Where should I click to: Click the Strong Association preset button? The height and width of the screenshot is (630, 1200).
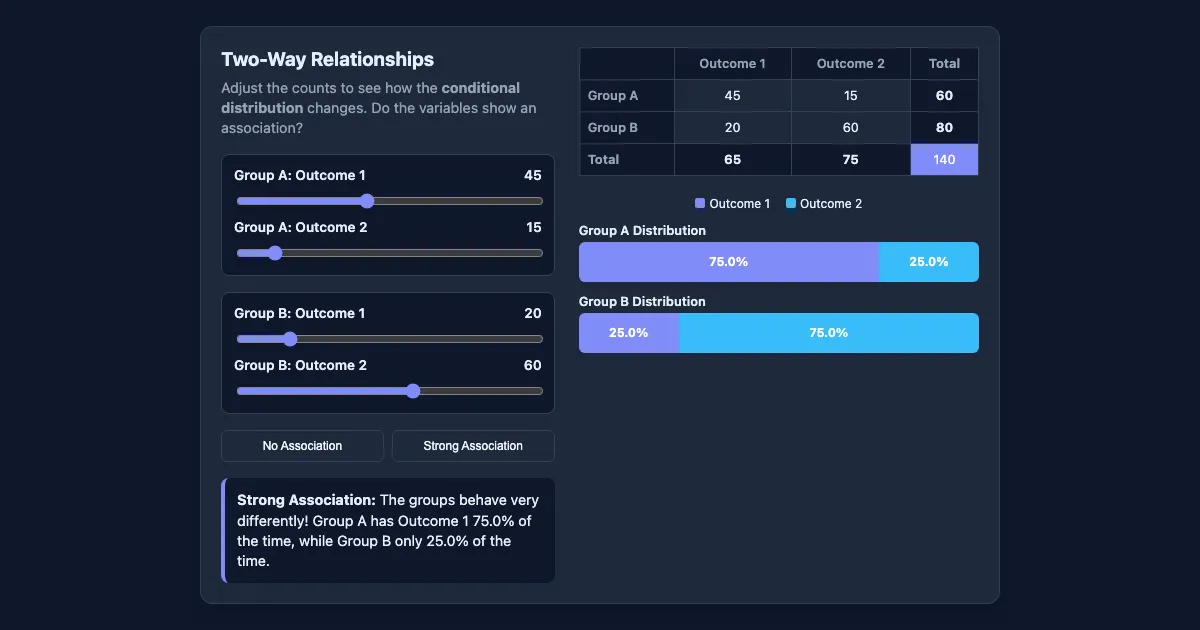[x=473, y=446]
